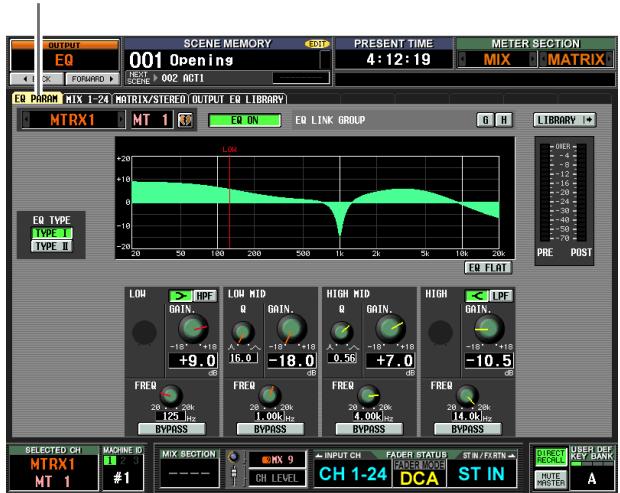Select EQ TYPE I
The height and width of the screenshot is (493, 620).
click(x=52, y=233)
